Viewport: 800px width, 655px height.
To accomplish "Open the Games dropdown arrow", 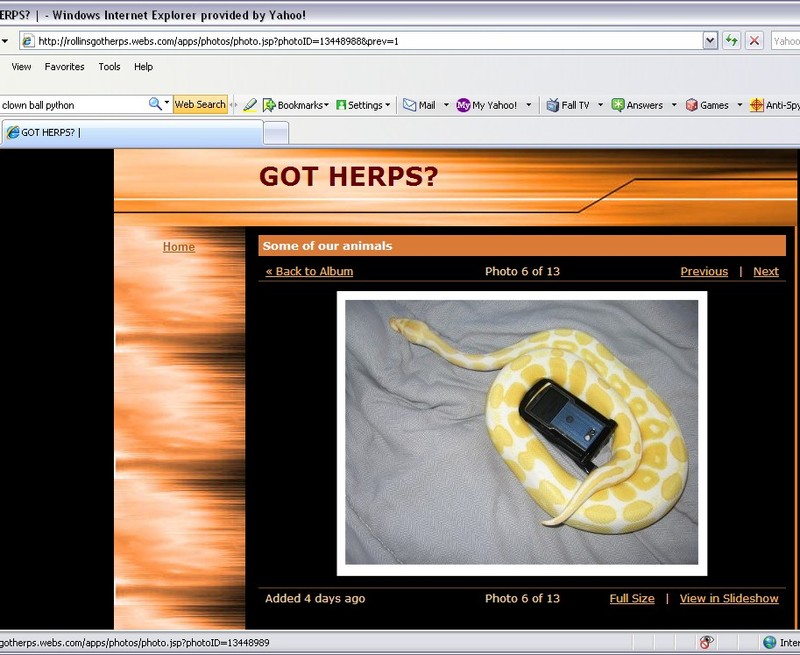I will tap(739, 105).
